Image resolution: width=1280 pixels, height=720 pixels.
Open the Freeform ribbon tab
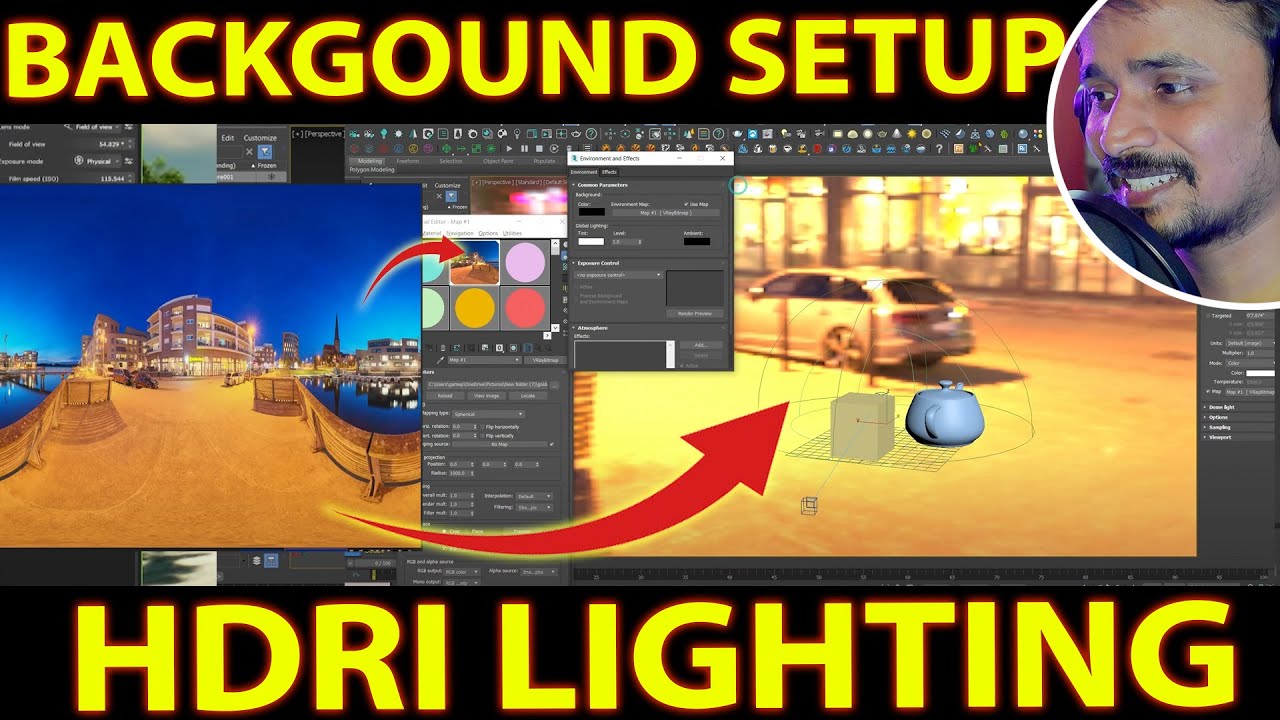pyautogui.click(x=408, y=161)
